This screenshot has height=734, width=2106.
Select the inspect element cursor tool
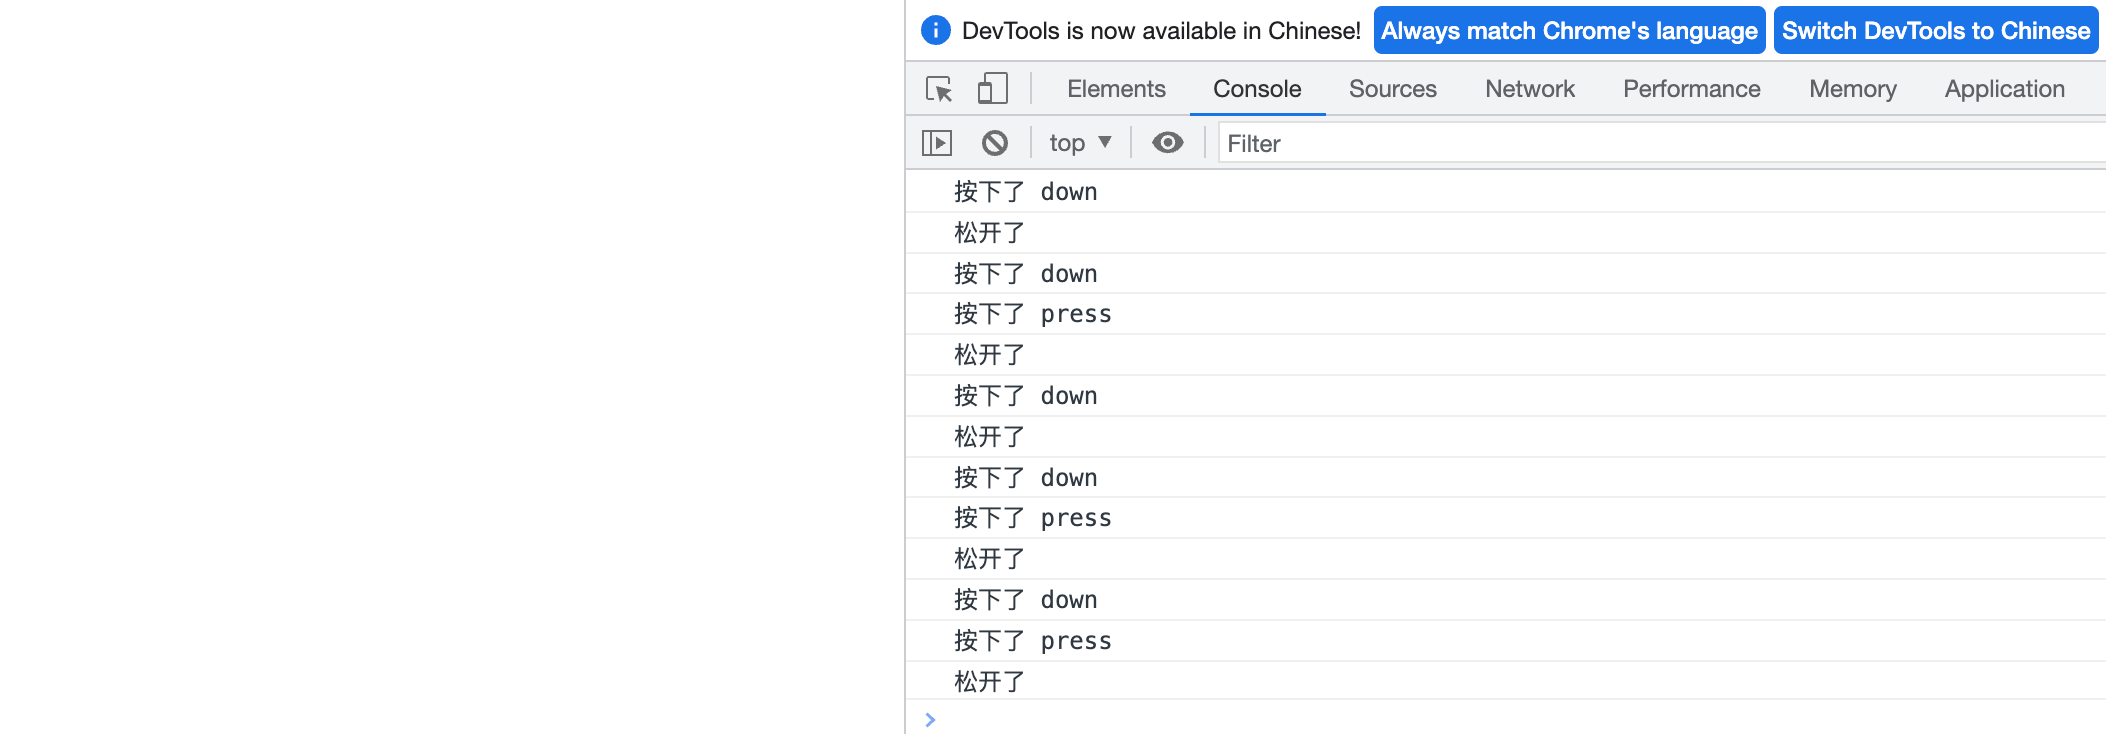tap(938, 89)
